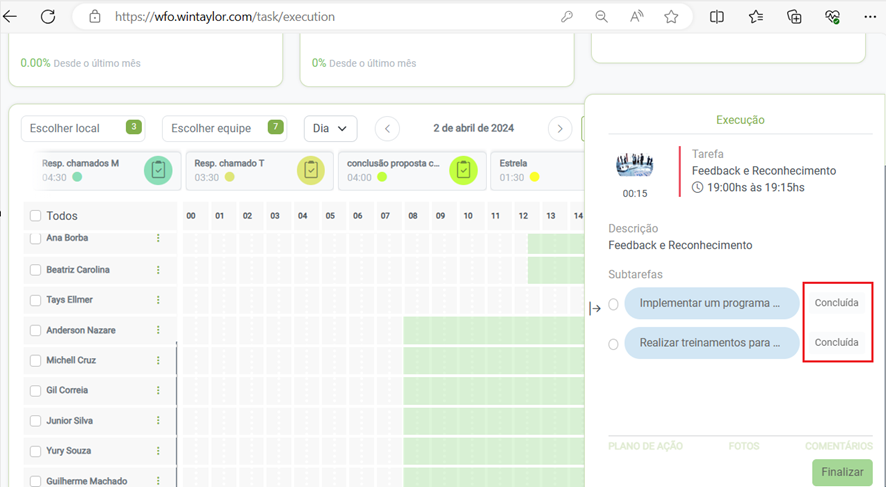Click the zoom out magnifier icon in address bar

(x=601, y=17)
